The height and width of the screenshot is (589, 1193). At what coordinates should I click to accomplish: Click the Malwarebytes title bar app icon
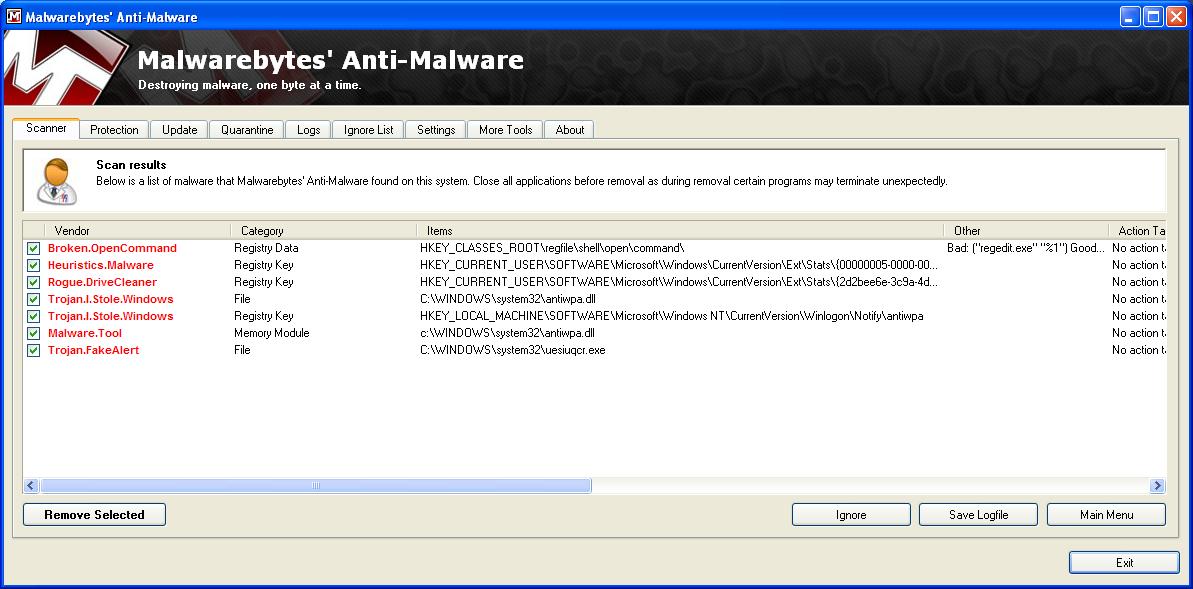tap(14, 17)
